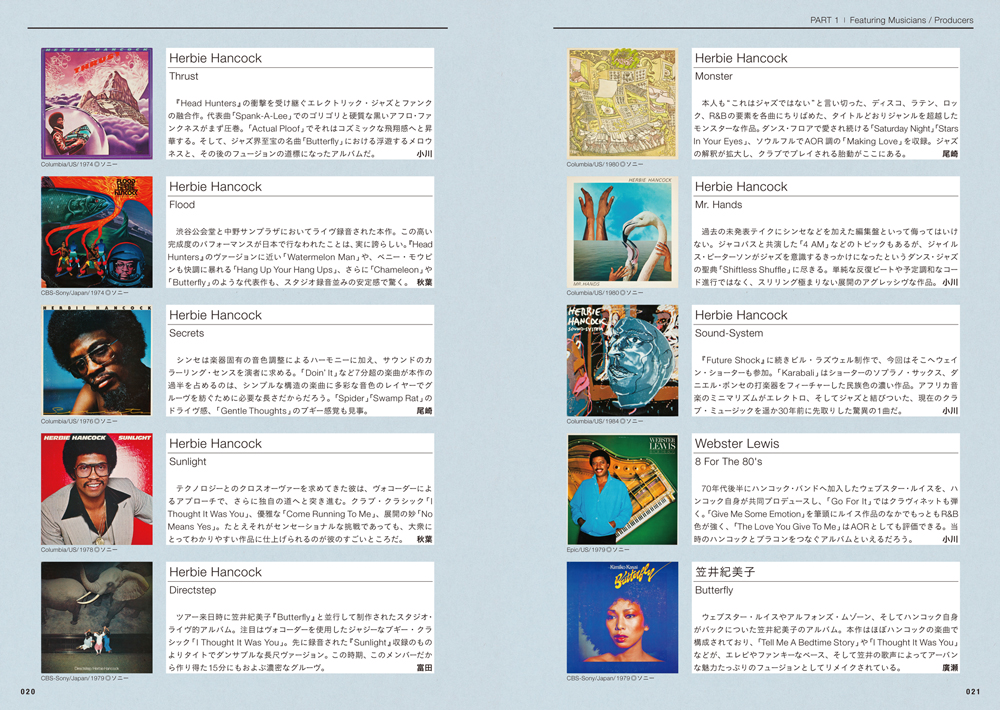Image resolution: width=1000 pixels, height=710 pixels.
Task: Select the Webster Lewis album cover
Action: (622, 489)
